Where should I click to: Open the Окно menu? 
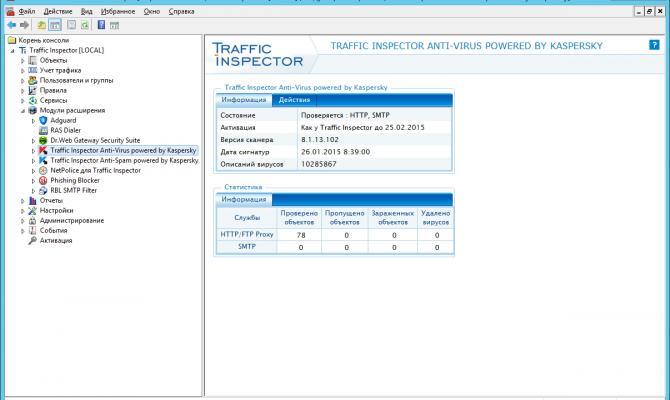tap(152, 12)
